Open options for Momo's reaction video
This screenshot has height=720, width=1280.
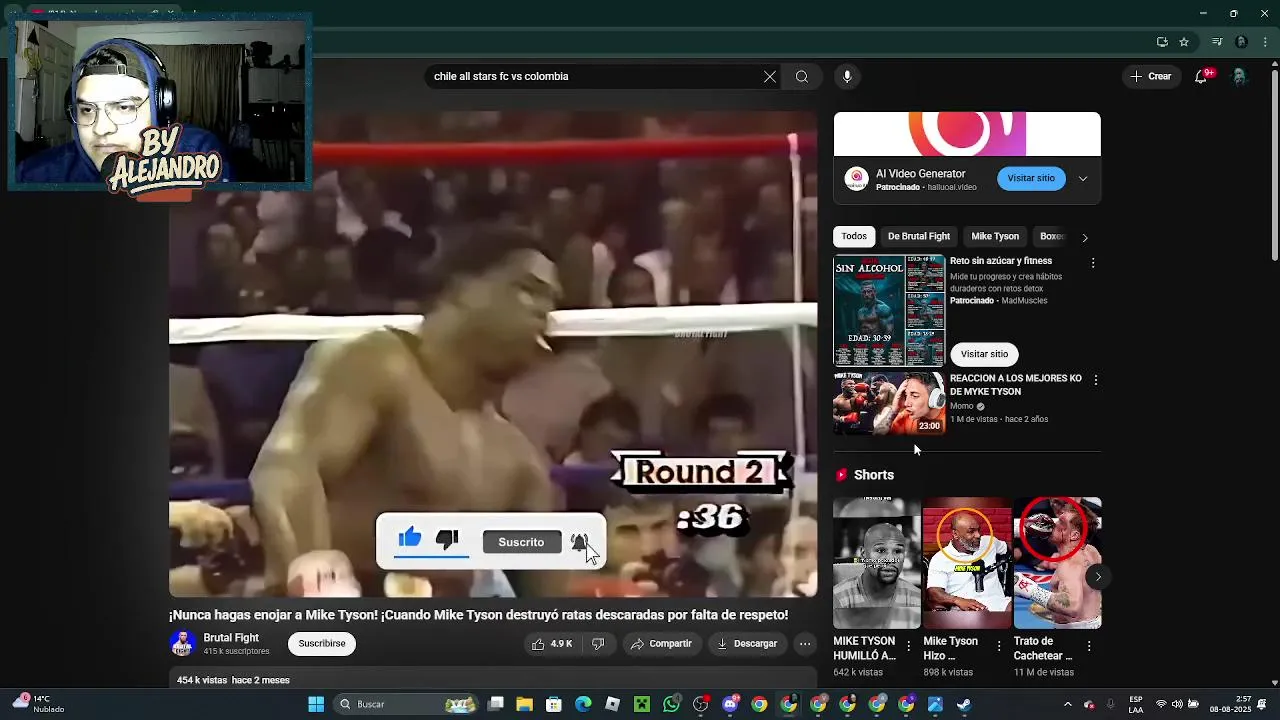click(x=1096, y=380)
